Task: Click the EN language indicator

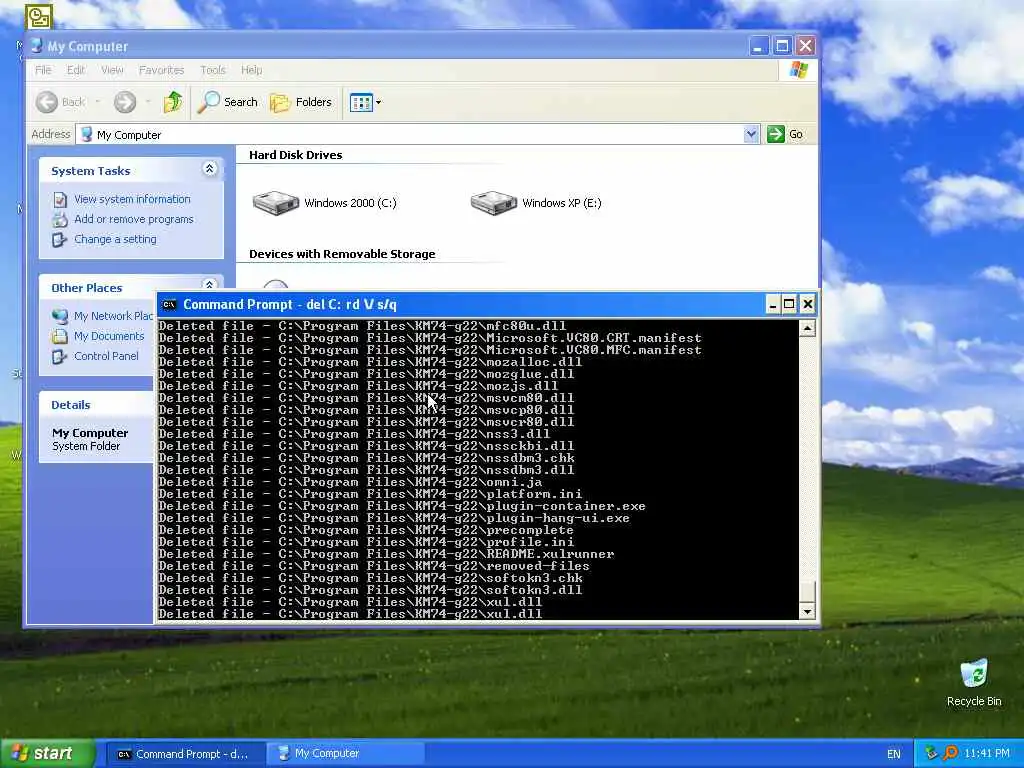Action: click(893, 754)
